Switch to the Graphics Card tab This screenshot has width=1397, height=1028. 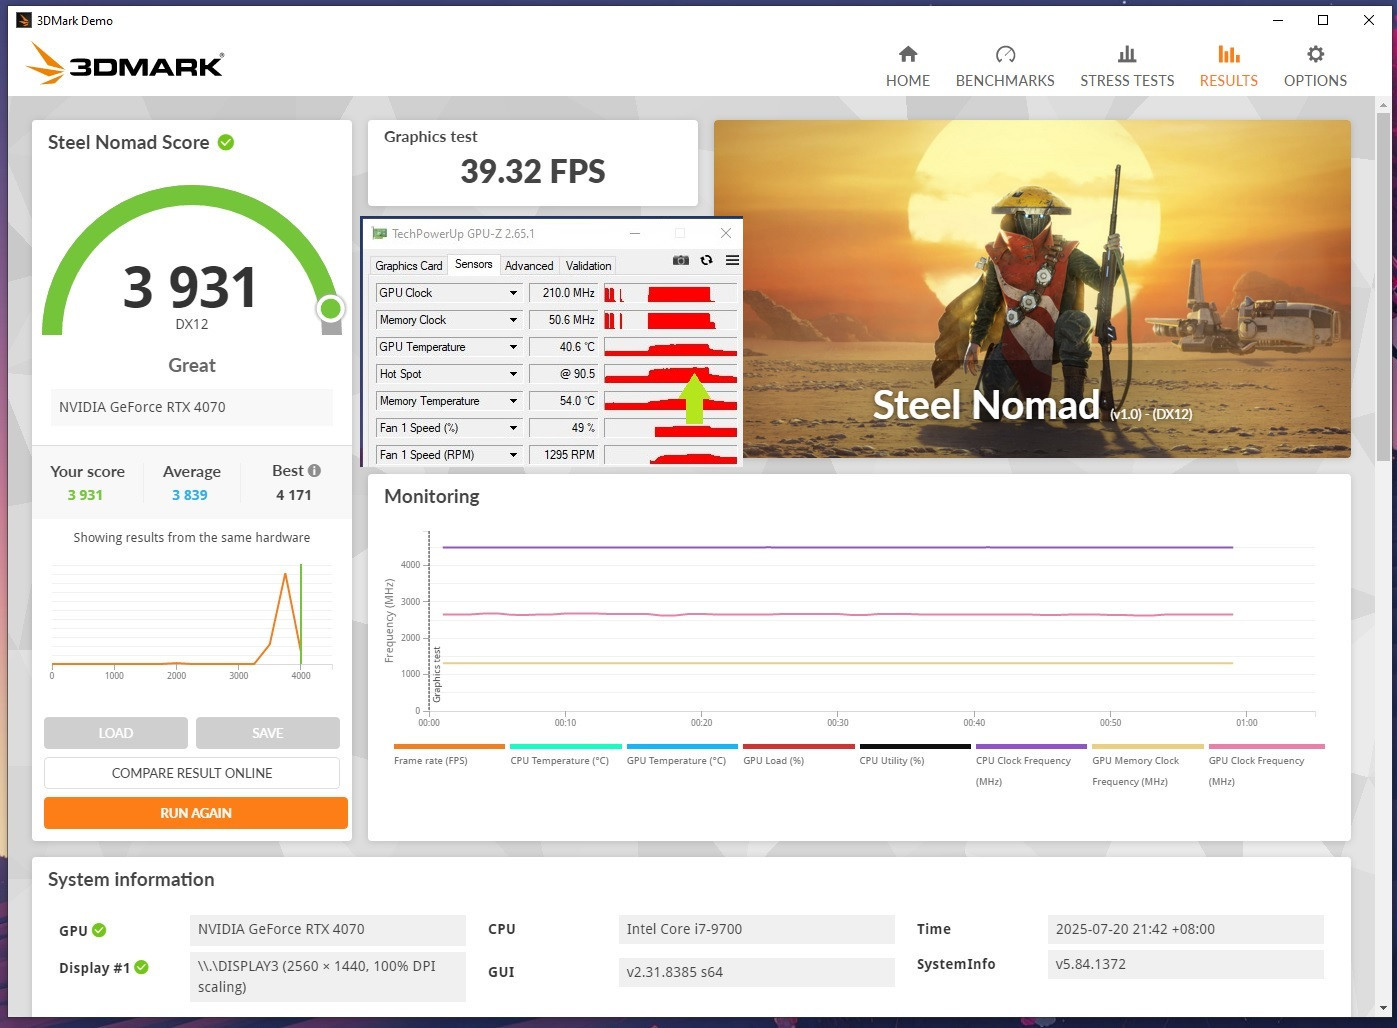click(408, 266)
